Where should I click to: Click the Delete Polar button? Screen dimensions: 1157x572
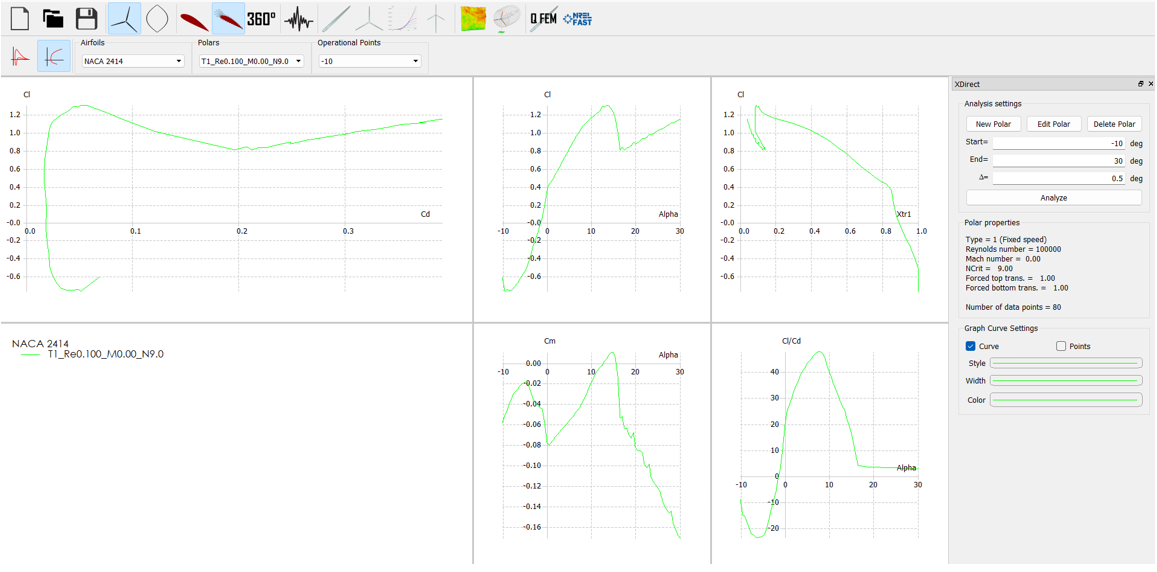(1114, 124)
